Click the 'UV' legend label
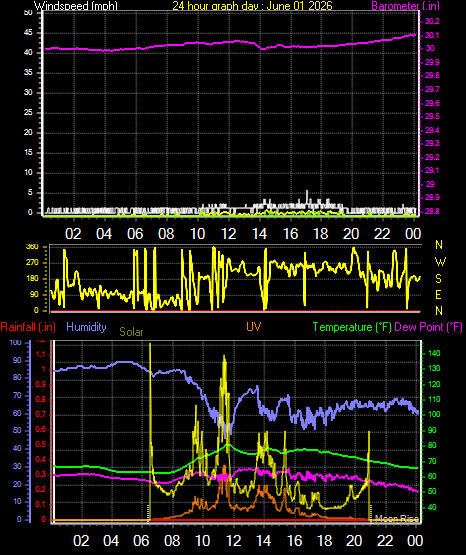466x555 pixels. 254,326
